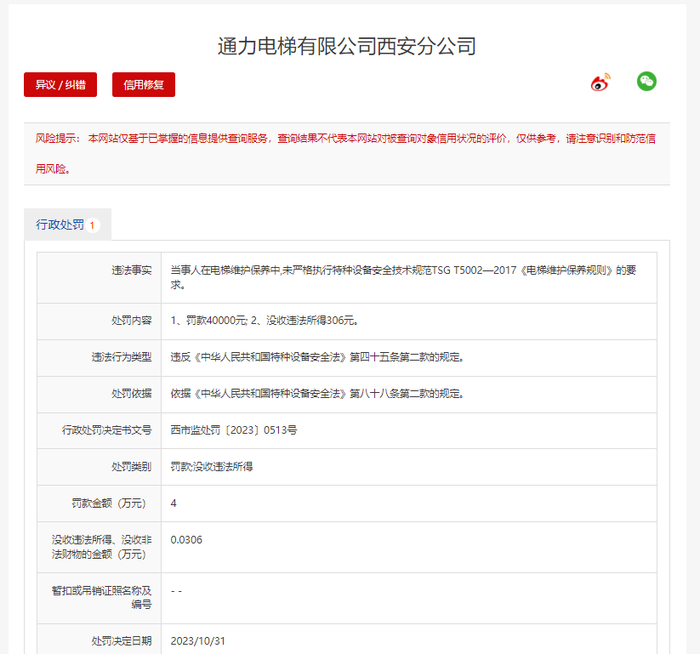This screenshot has height=654, width=700.
Task: Open the 信用修复 button
Action: tap(143, 84)
